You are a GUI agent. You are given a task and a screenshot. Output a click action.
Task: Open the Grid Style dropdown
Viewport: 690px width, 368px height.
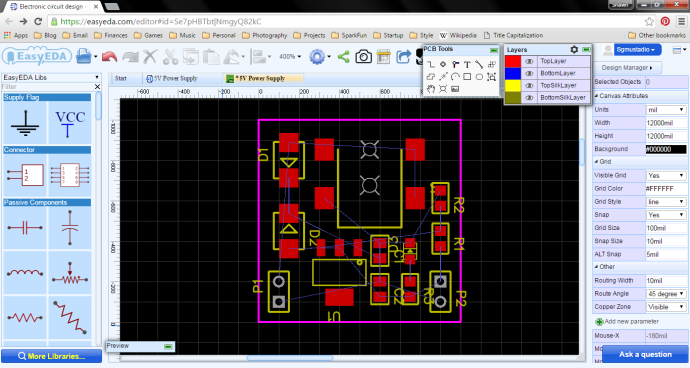pyautogui.click(x=666, y=202)
